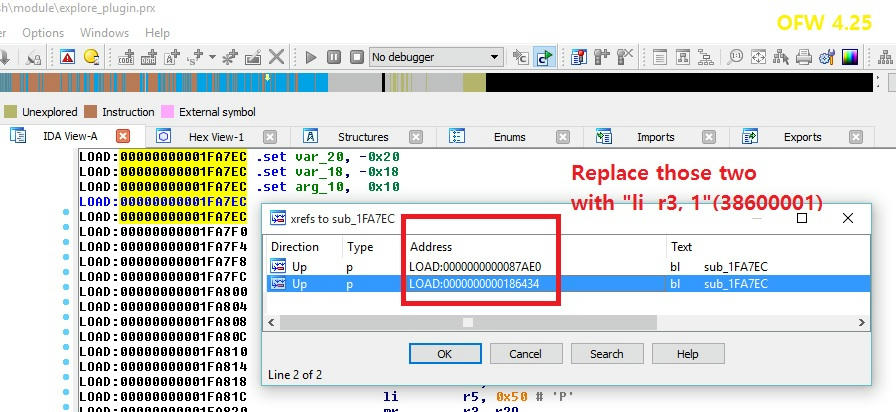Click Cancel in the xrefs dialog
Viewport: 896px width, 412px height.
click(x=525, y=354)
